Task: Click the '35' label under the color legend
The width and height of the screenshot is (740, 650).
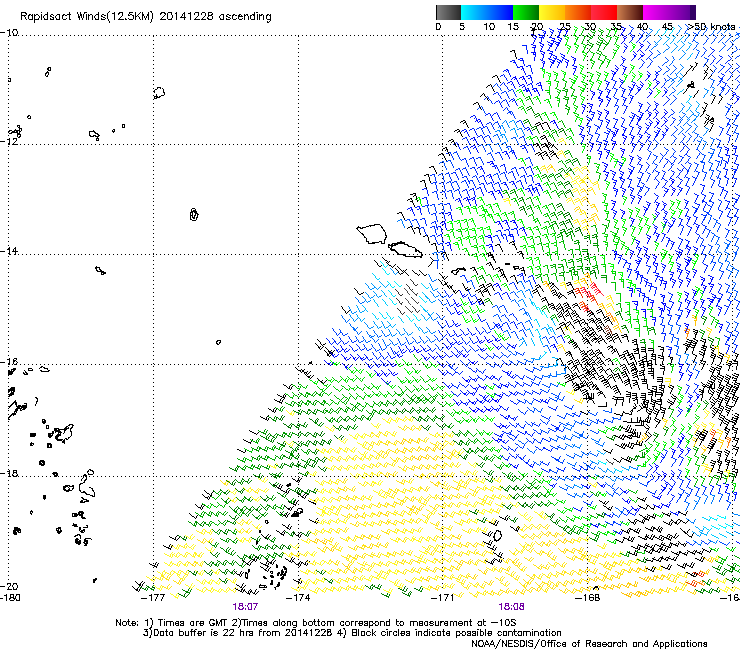Action: pyautogui.click(x=616, y=27)
